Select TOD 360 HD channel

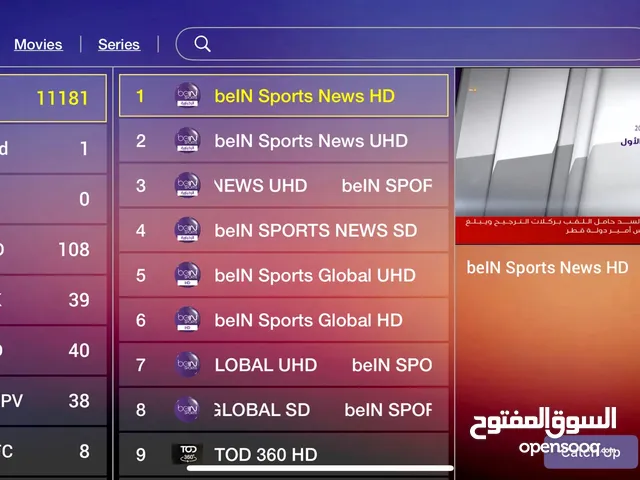tap(284, 455)
